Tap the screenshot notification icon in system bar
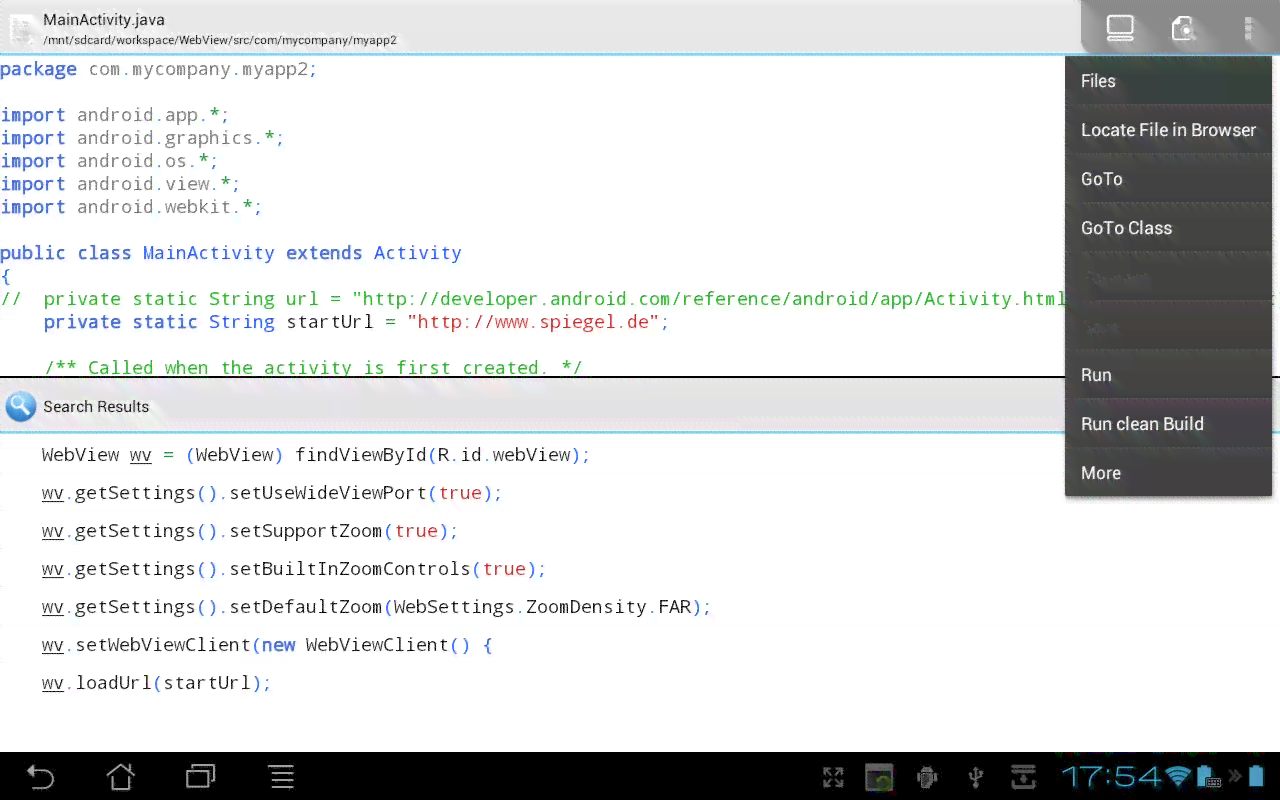Image resolution: width=1280 pixels, height=800 pixels. [x=879, y=778]
